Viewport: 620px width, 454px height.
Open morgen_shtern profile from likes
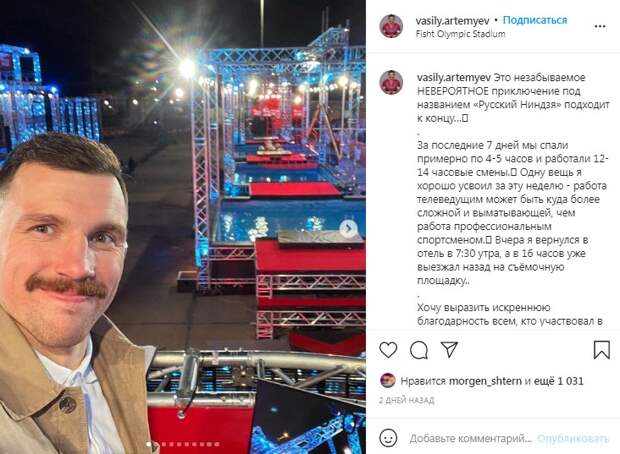(485, 381)
